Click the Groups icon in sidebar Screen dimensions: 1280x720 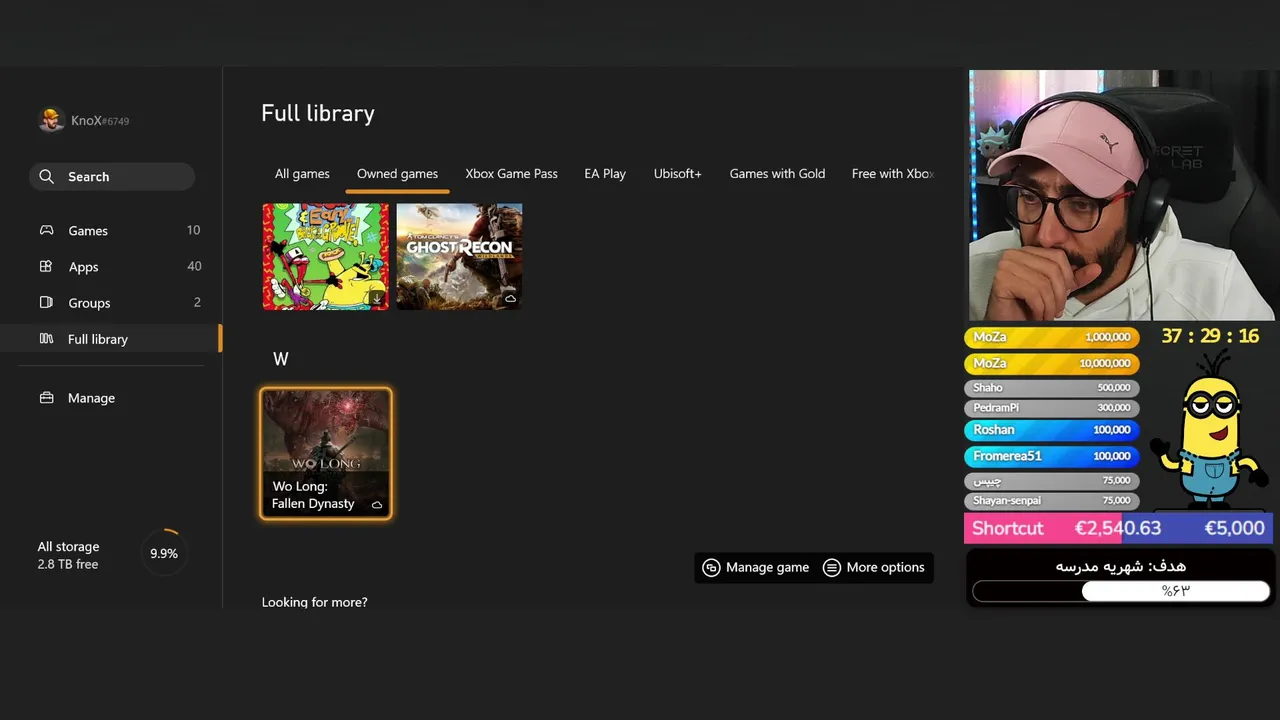[46, 302]
